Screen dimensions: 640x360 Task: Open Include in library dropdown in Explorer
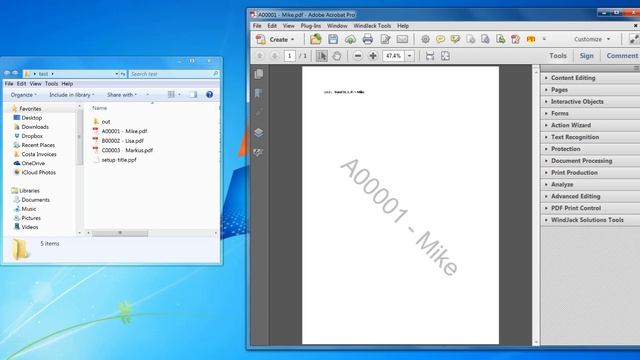click(x=71, y=95)
